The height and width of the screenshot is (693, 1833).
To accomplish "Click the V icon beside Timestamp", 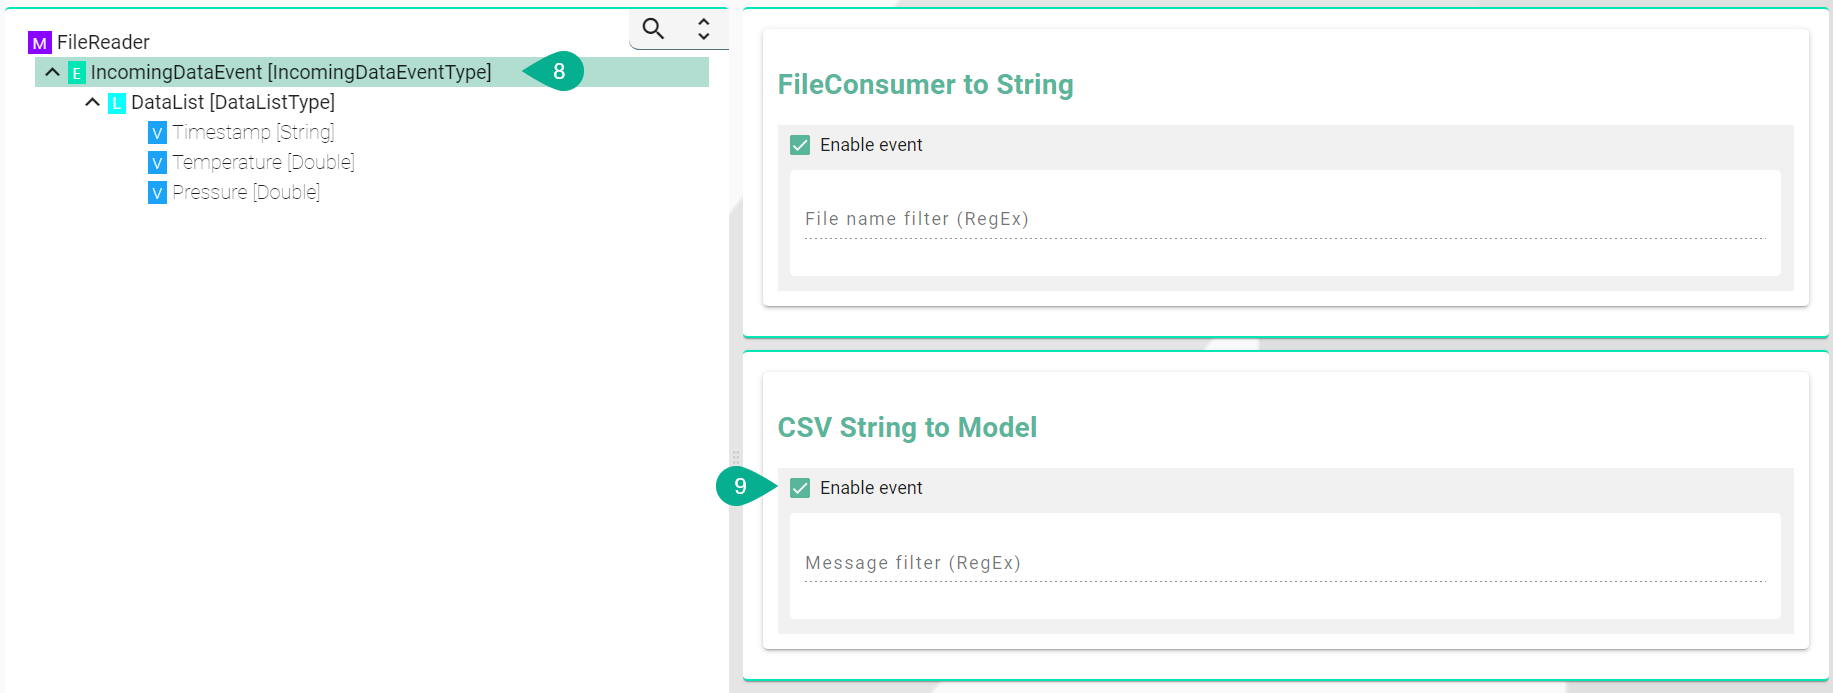I will point(157,133).
